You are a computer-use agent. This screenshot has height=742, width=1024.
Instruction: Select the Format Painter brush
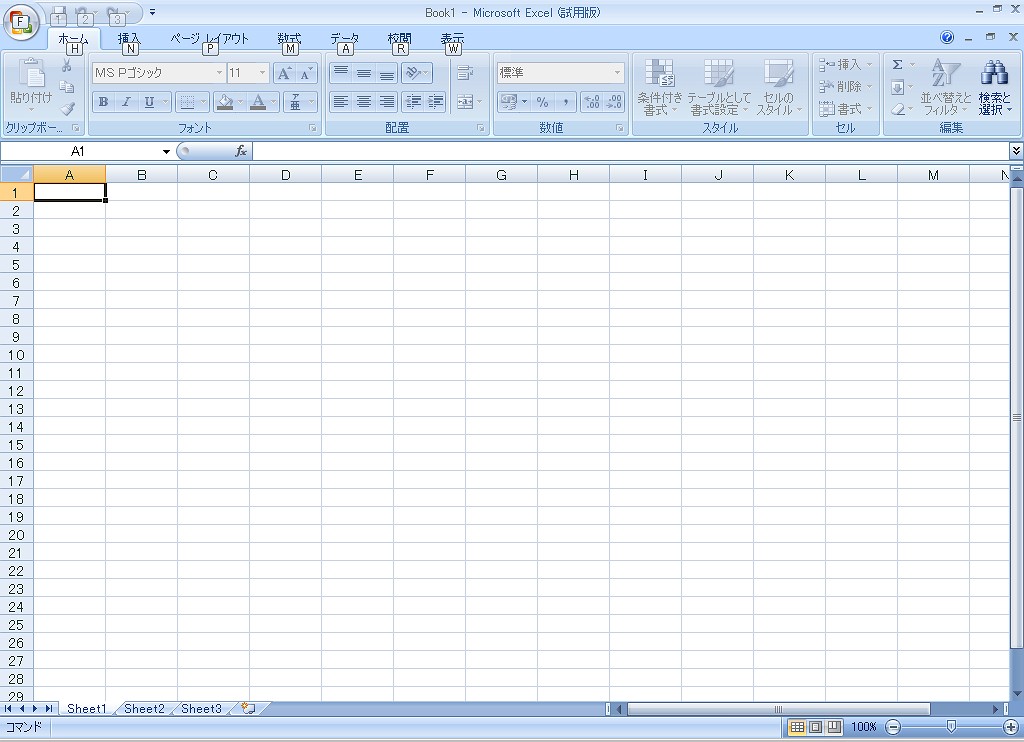67,108
